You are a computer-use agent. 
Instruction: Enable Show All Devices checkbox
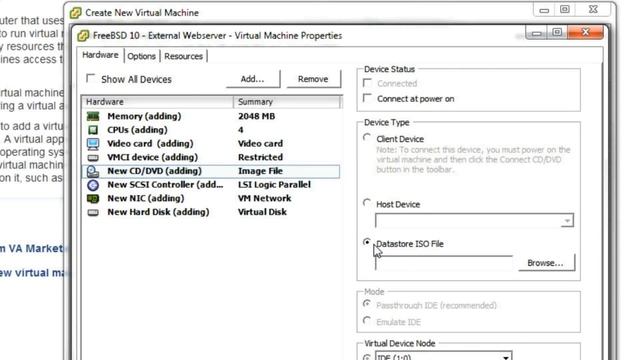tap(91, 78)
